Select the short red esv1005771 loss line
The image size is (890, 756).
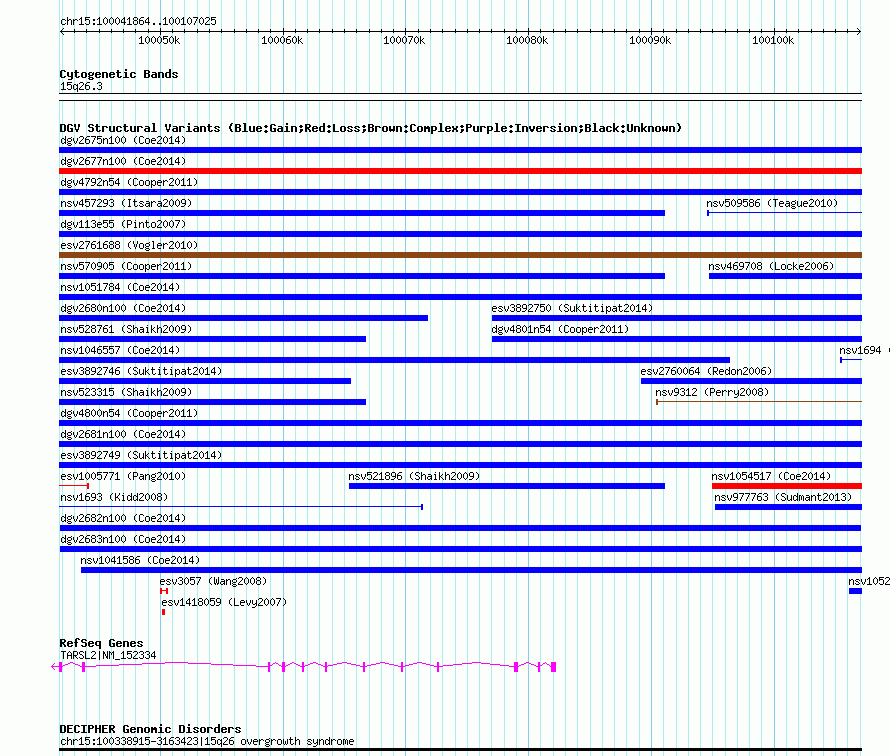74,486
